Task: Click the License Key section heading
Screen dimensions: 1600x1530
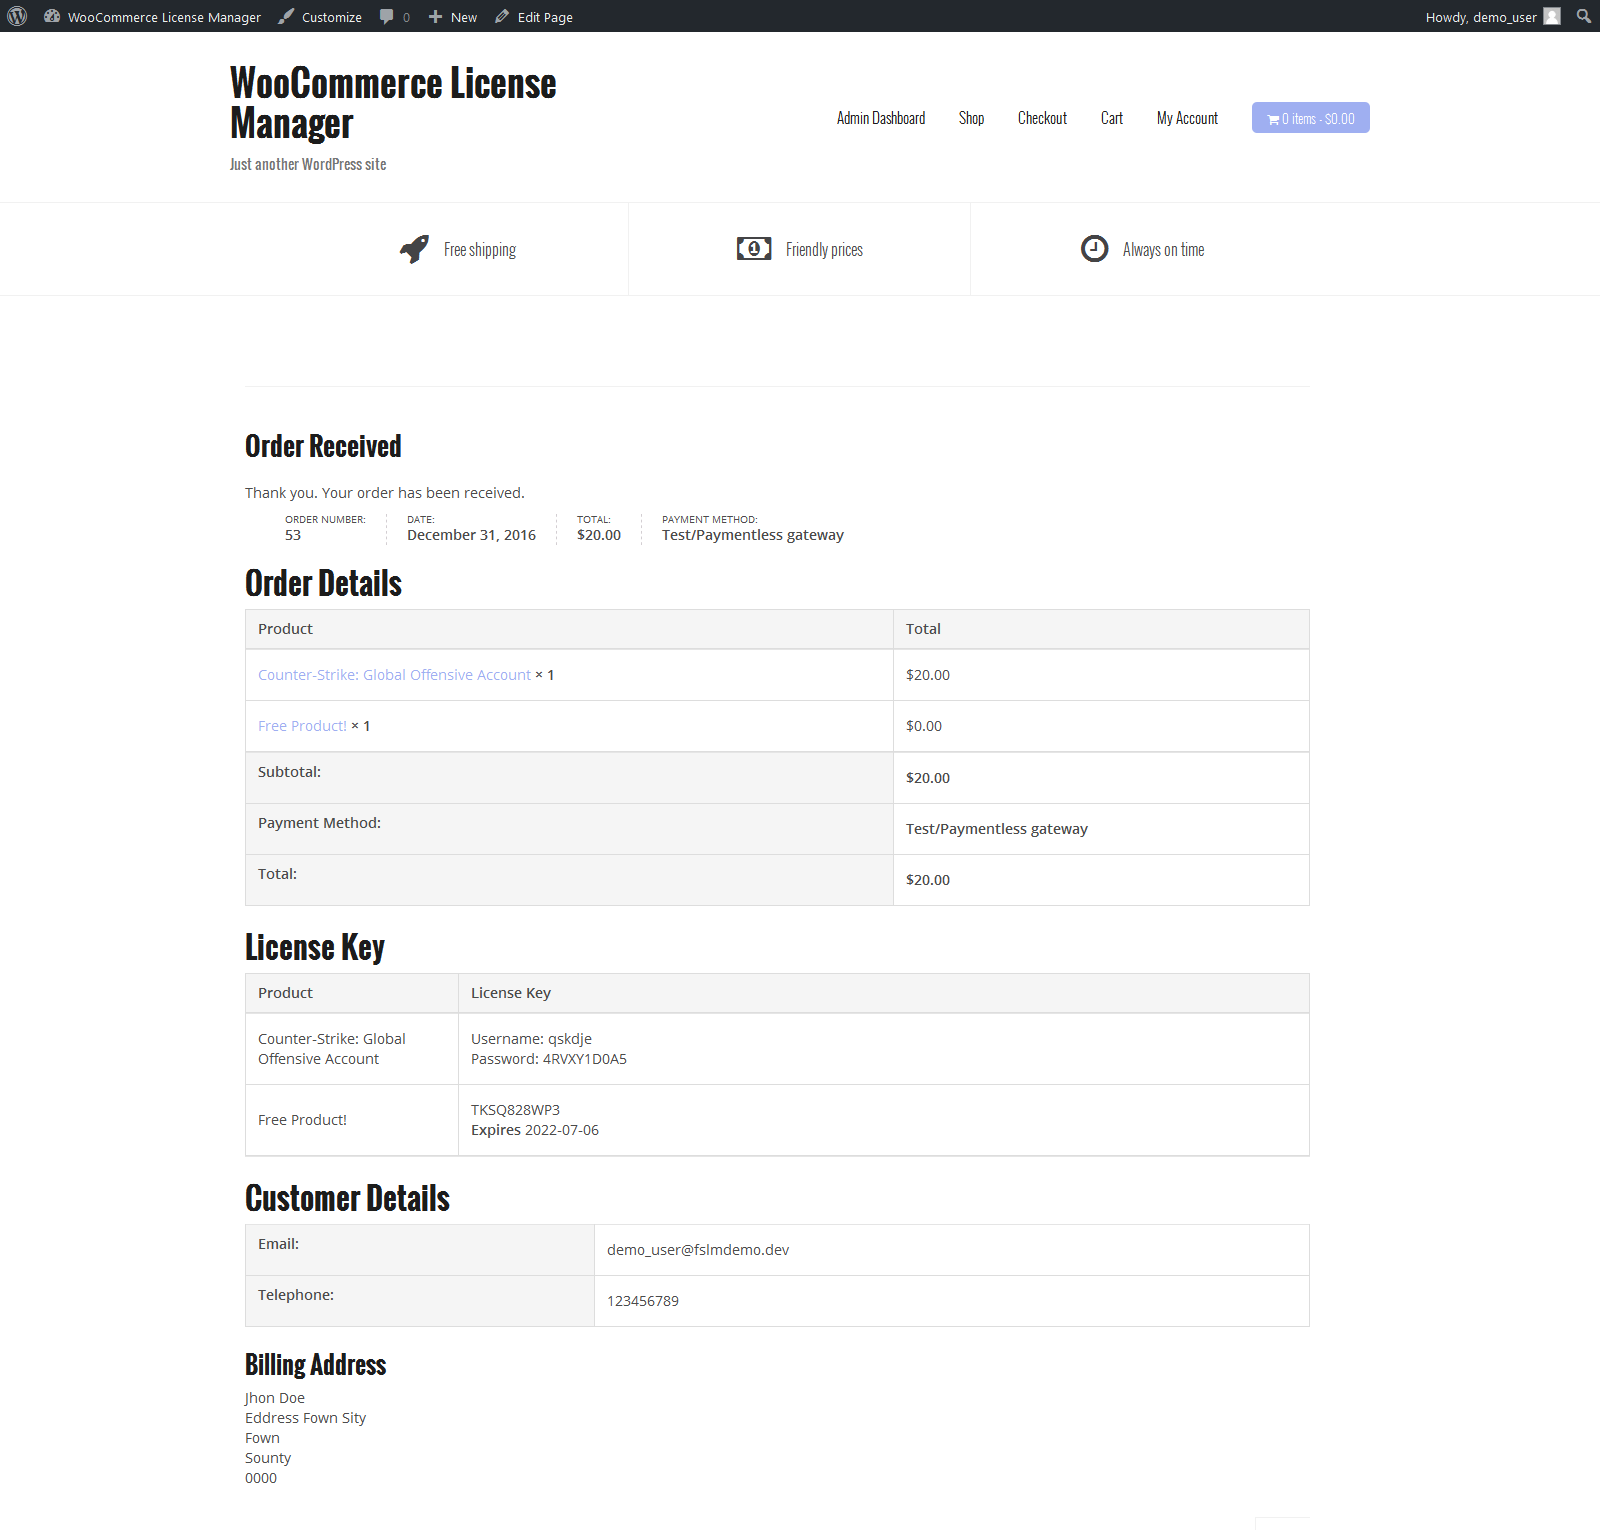Action: click(315, 947)
